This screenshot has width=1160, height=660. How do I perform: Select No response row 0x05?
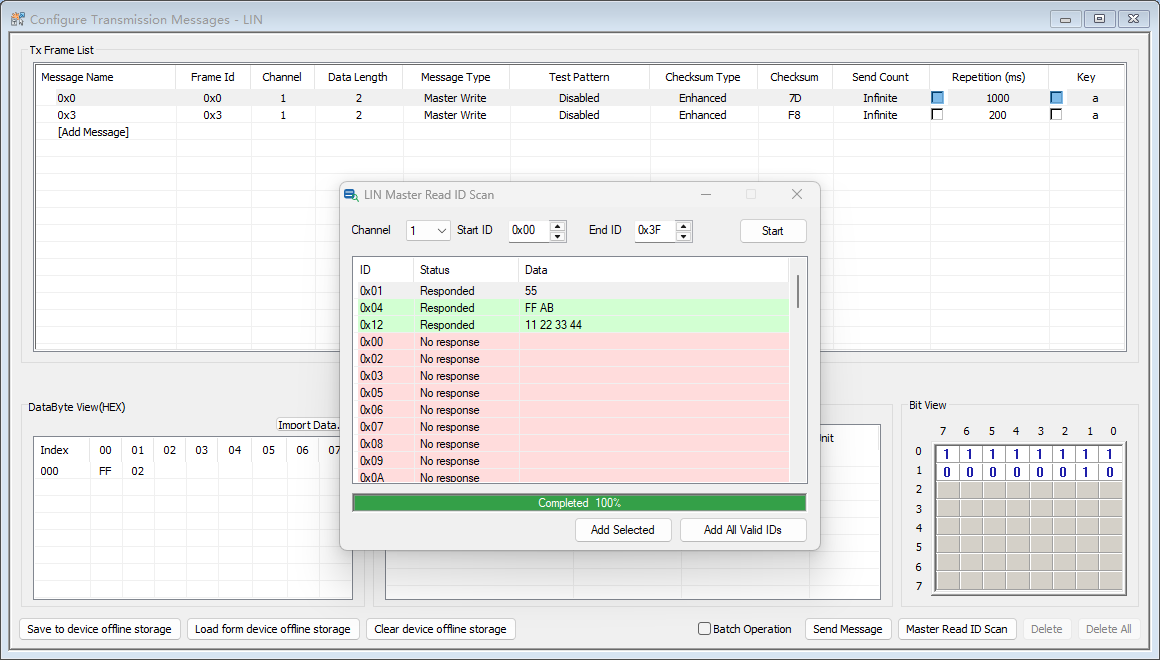573,393
